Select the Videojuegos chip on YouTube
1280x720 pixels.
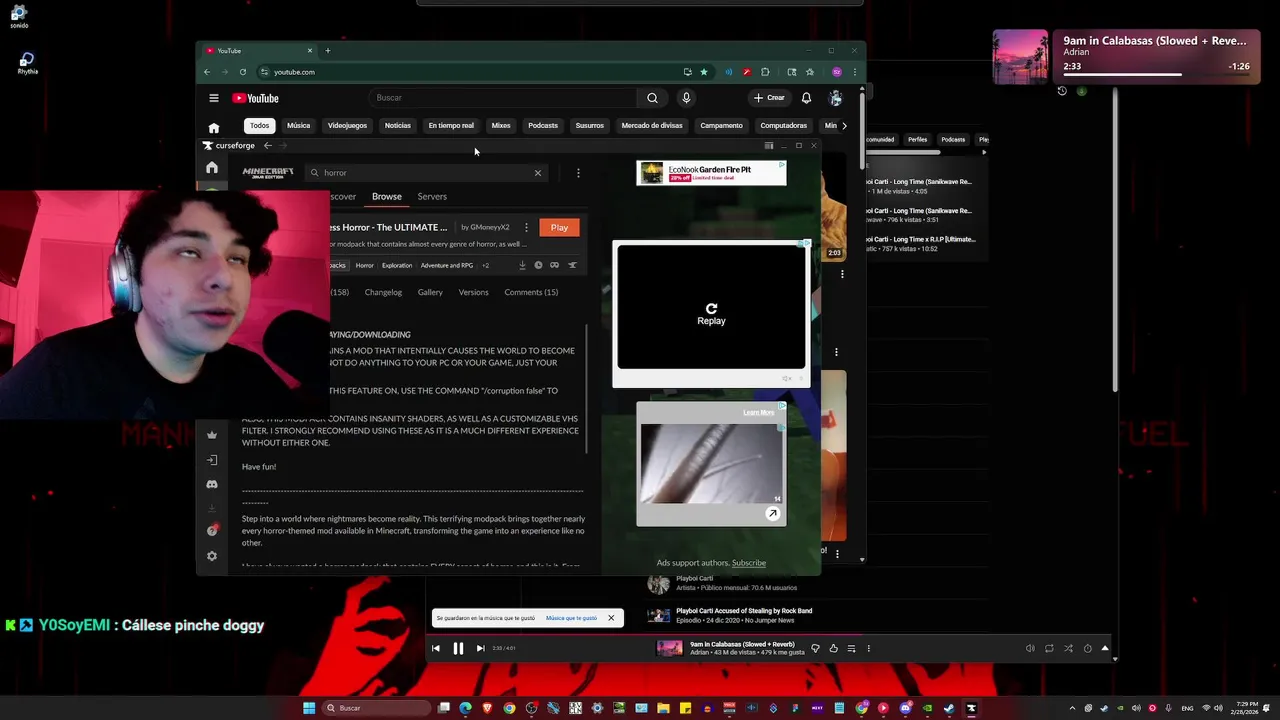[x=347, y=126]
